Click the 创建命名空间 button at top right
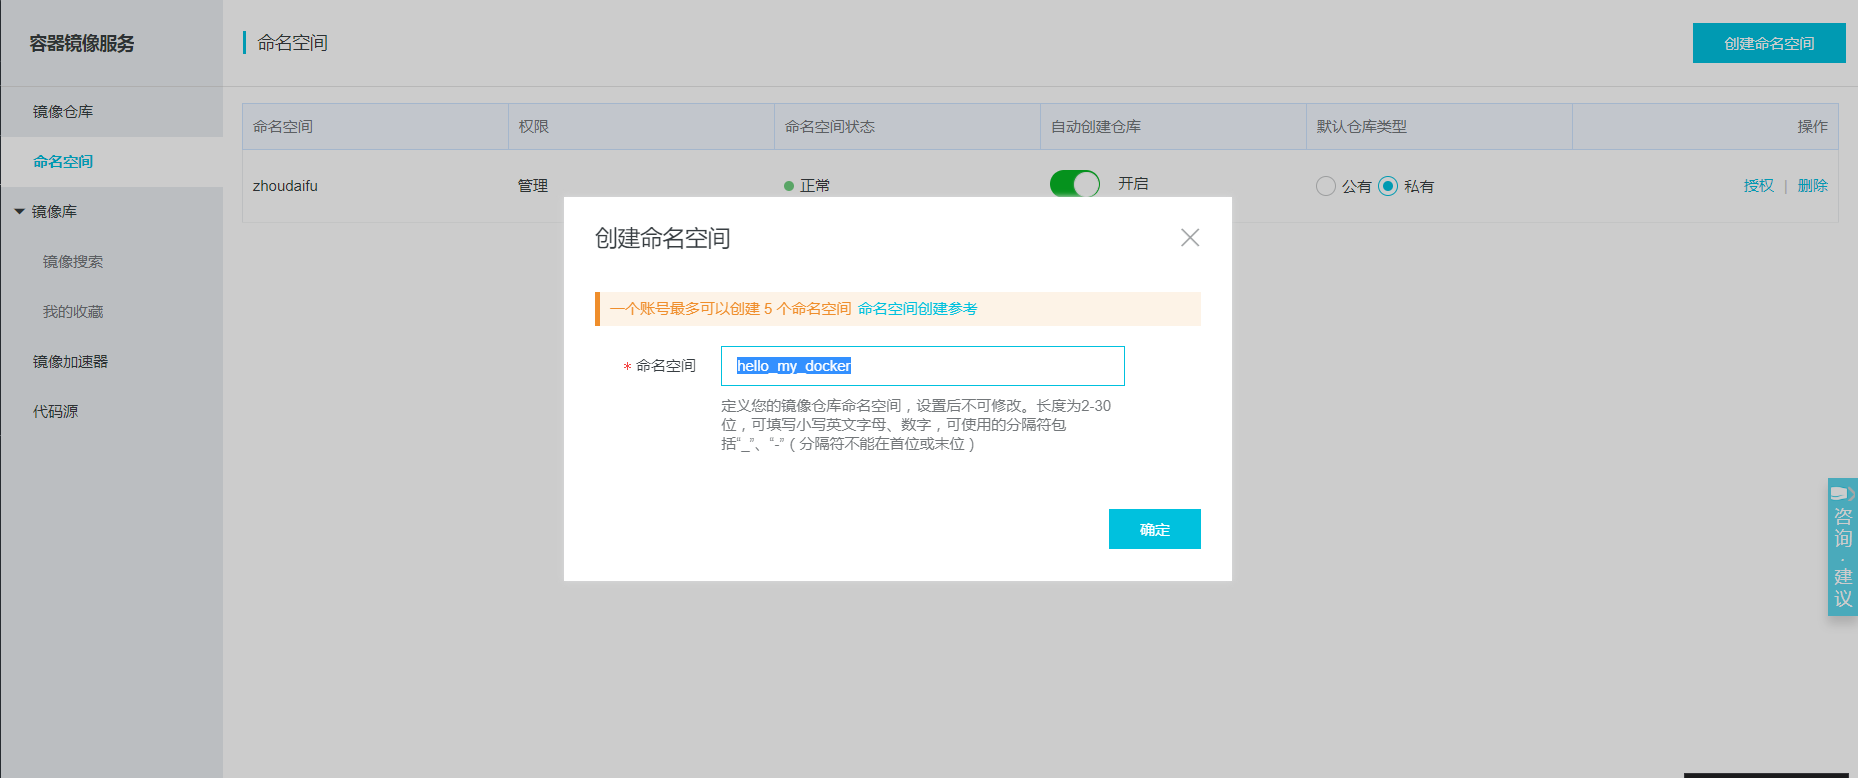The width and height of the screenshot is (1858, 778). [1769, 43]
